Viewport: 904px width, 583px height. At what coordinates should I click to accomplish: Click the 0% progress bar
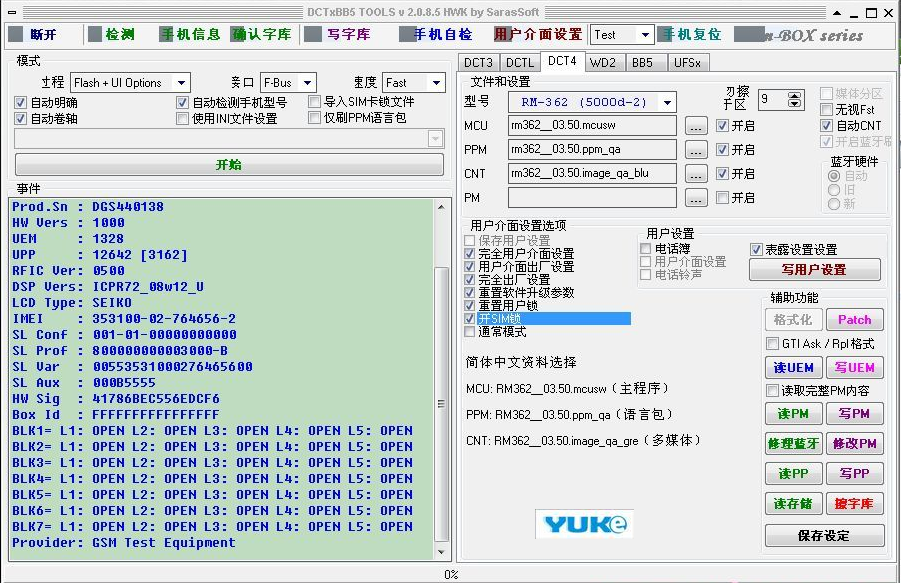[451, 574]
